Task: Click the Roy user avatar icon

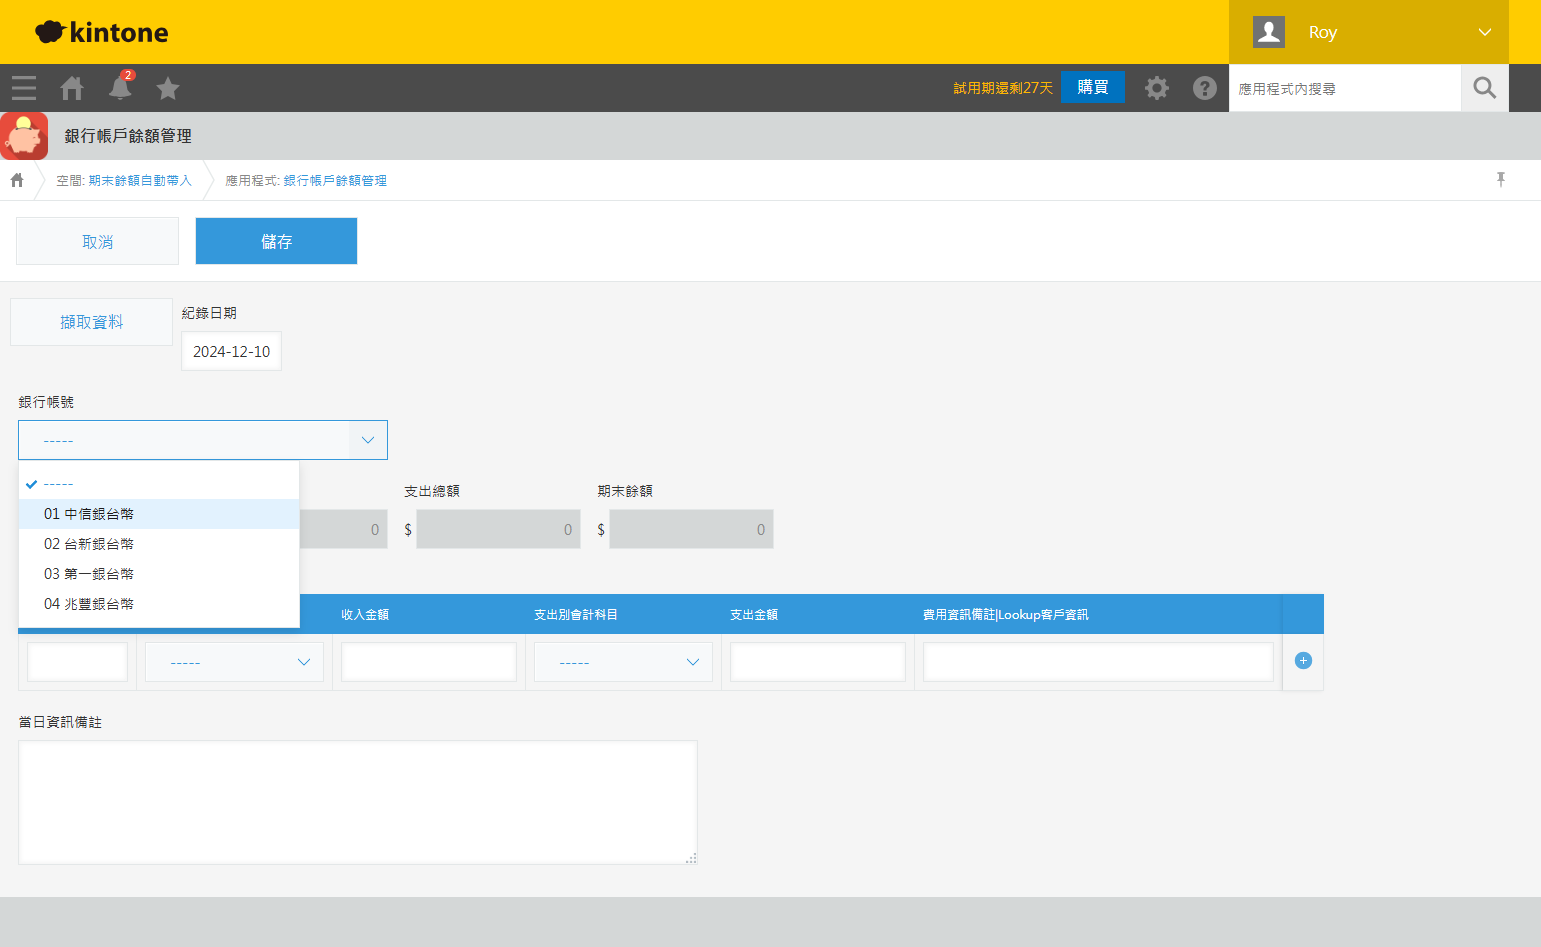Action: tap(1269, 32)
